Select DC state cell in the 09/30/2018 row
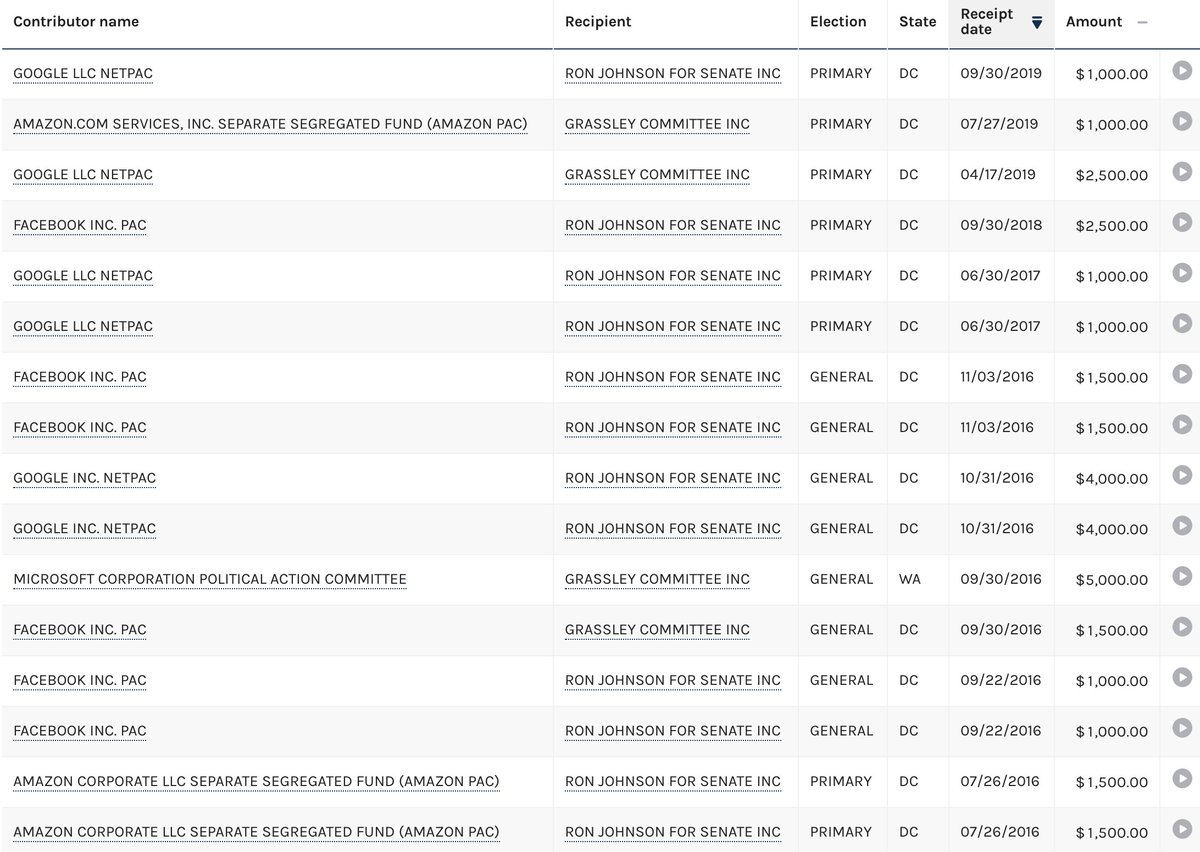Screen dimensions: 1200x852 (x=908, y=225)
